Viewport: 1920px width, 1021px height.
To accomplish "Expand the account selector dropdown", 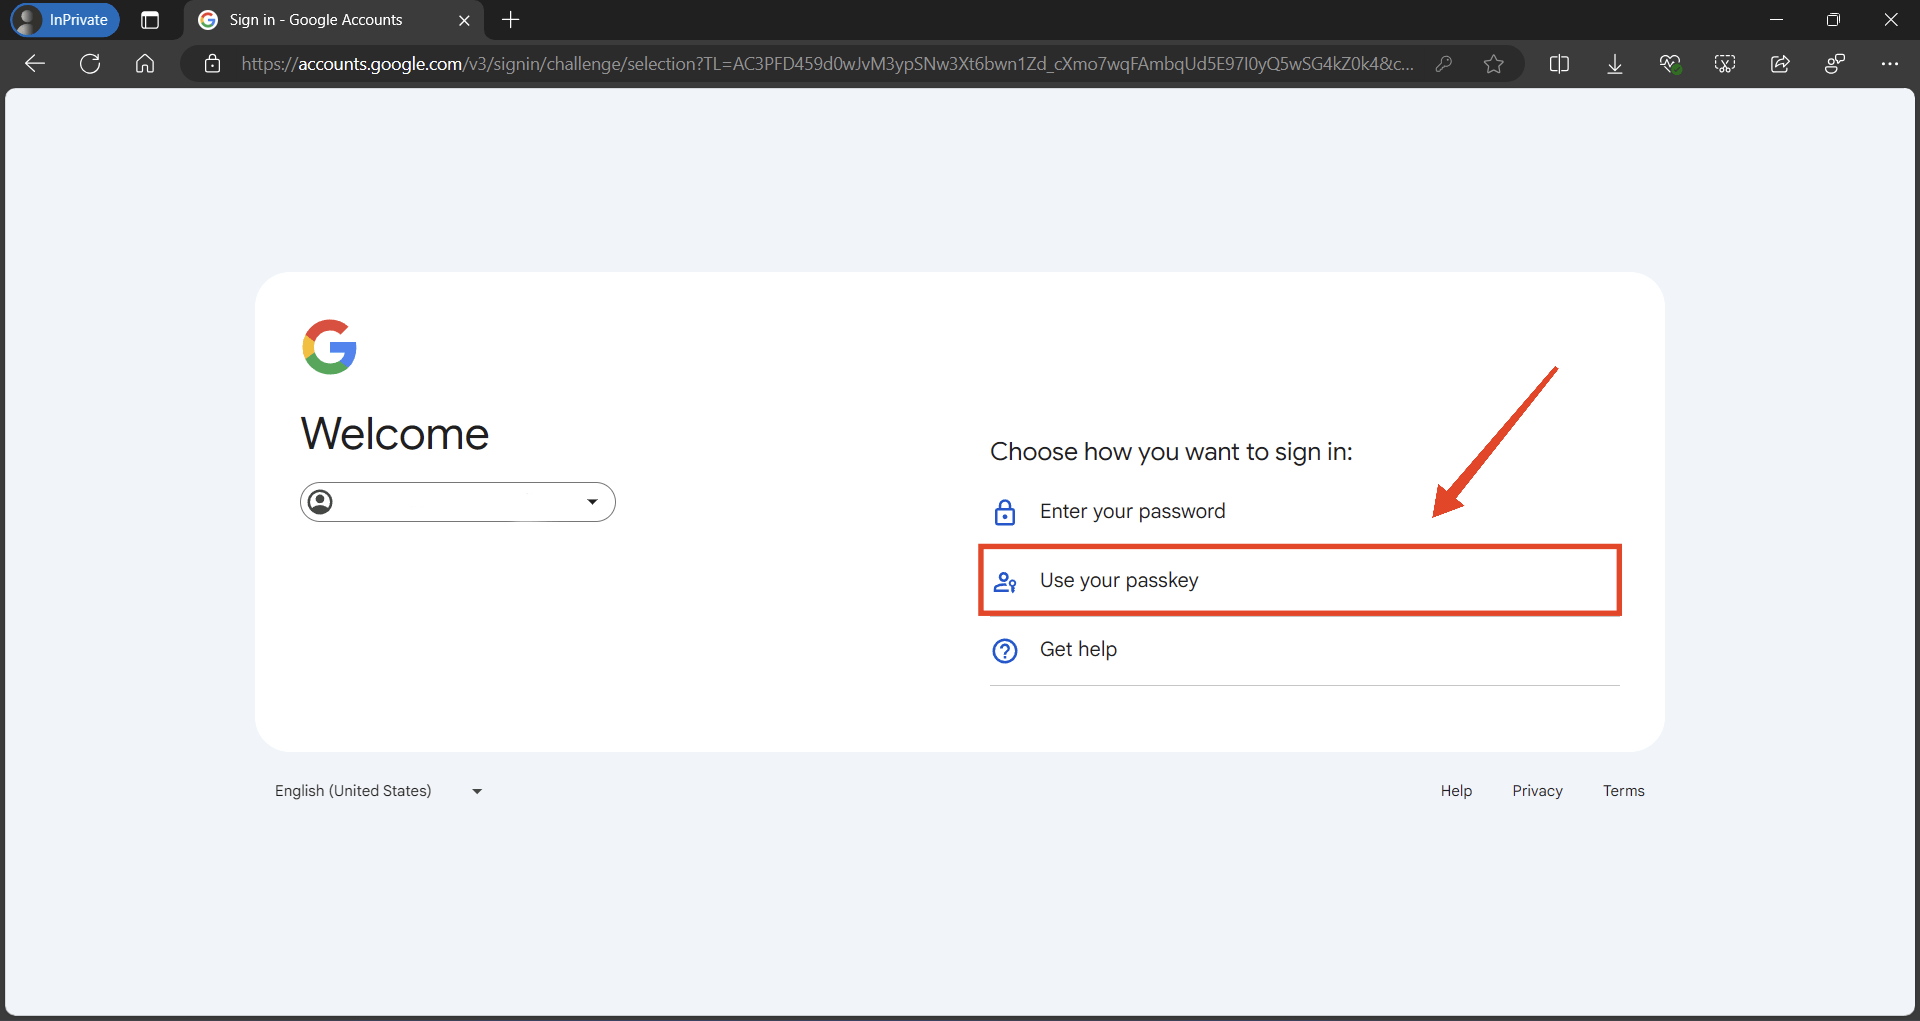I will pyautogui.click(x=458, y=502).
